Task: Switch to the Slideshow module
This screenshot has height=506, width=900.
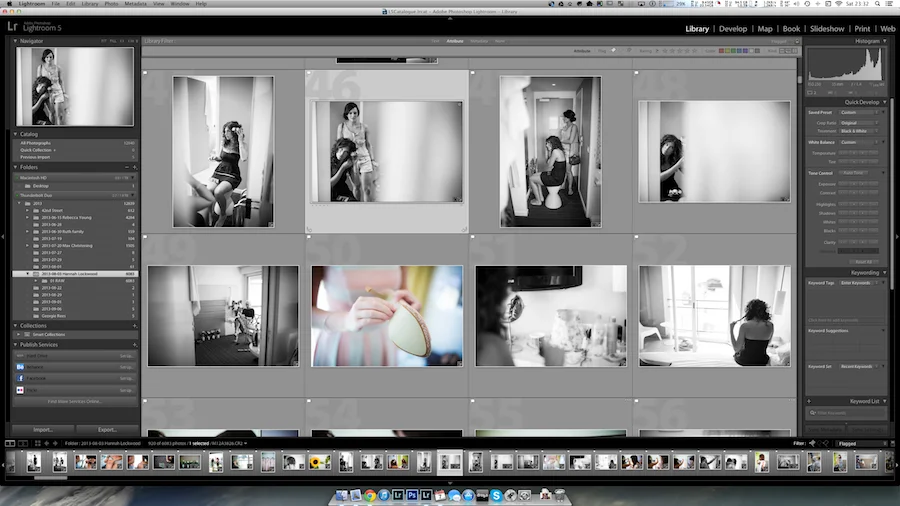Action: click(827, 29)
